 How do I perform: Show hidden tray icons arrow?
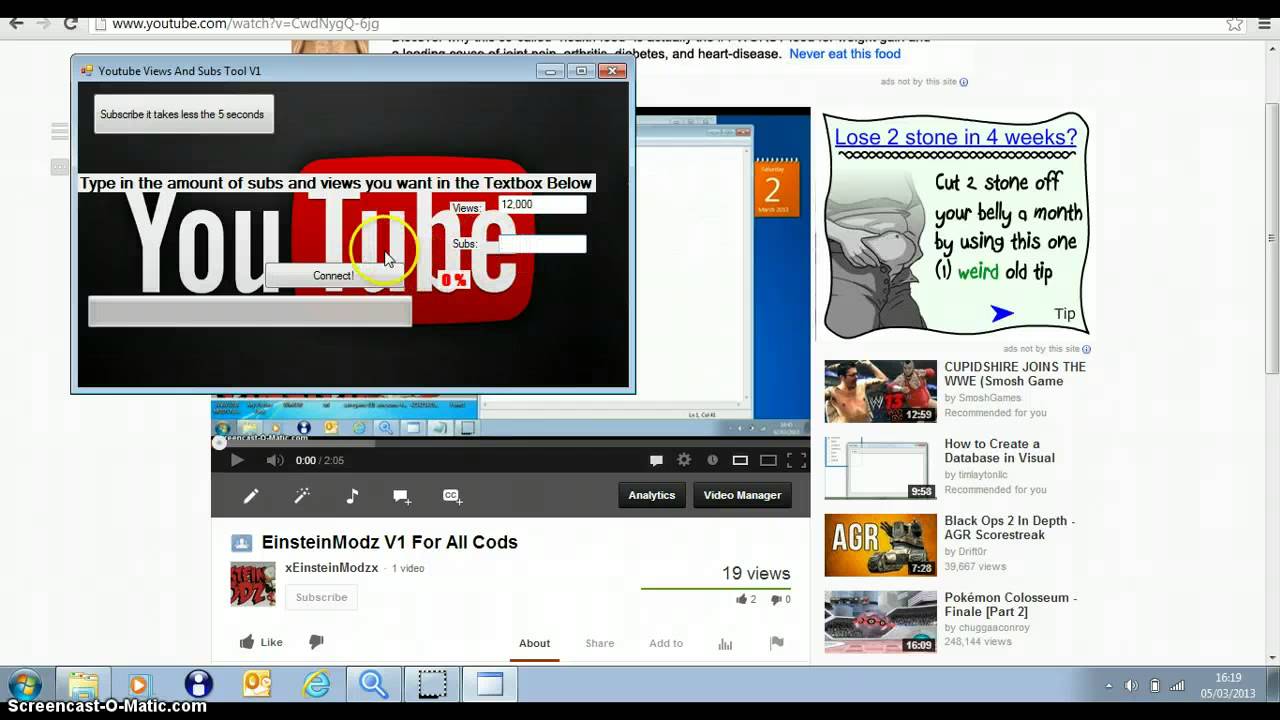(1108, 686)
